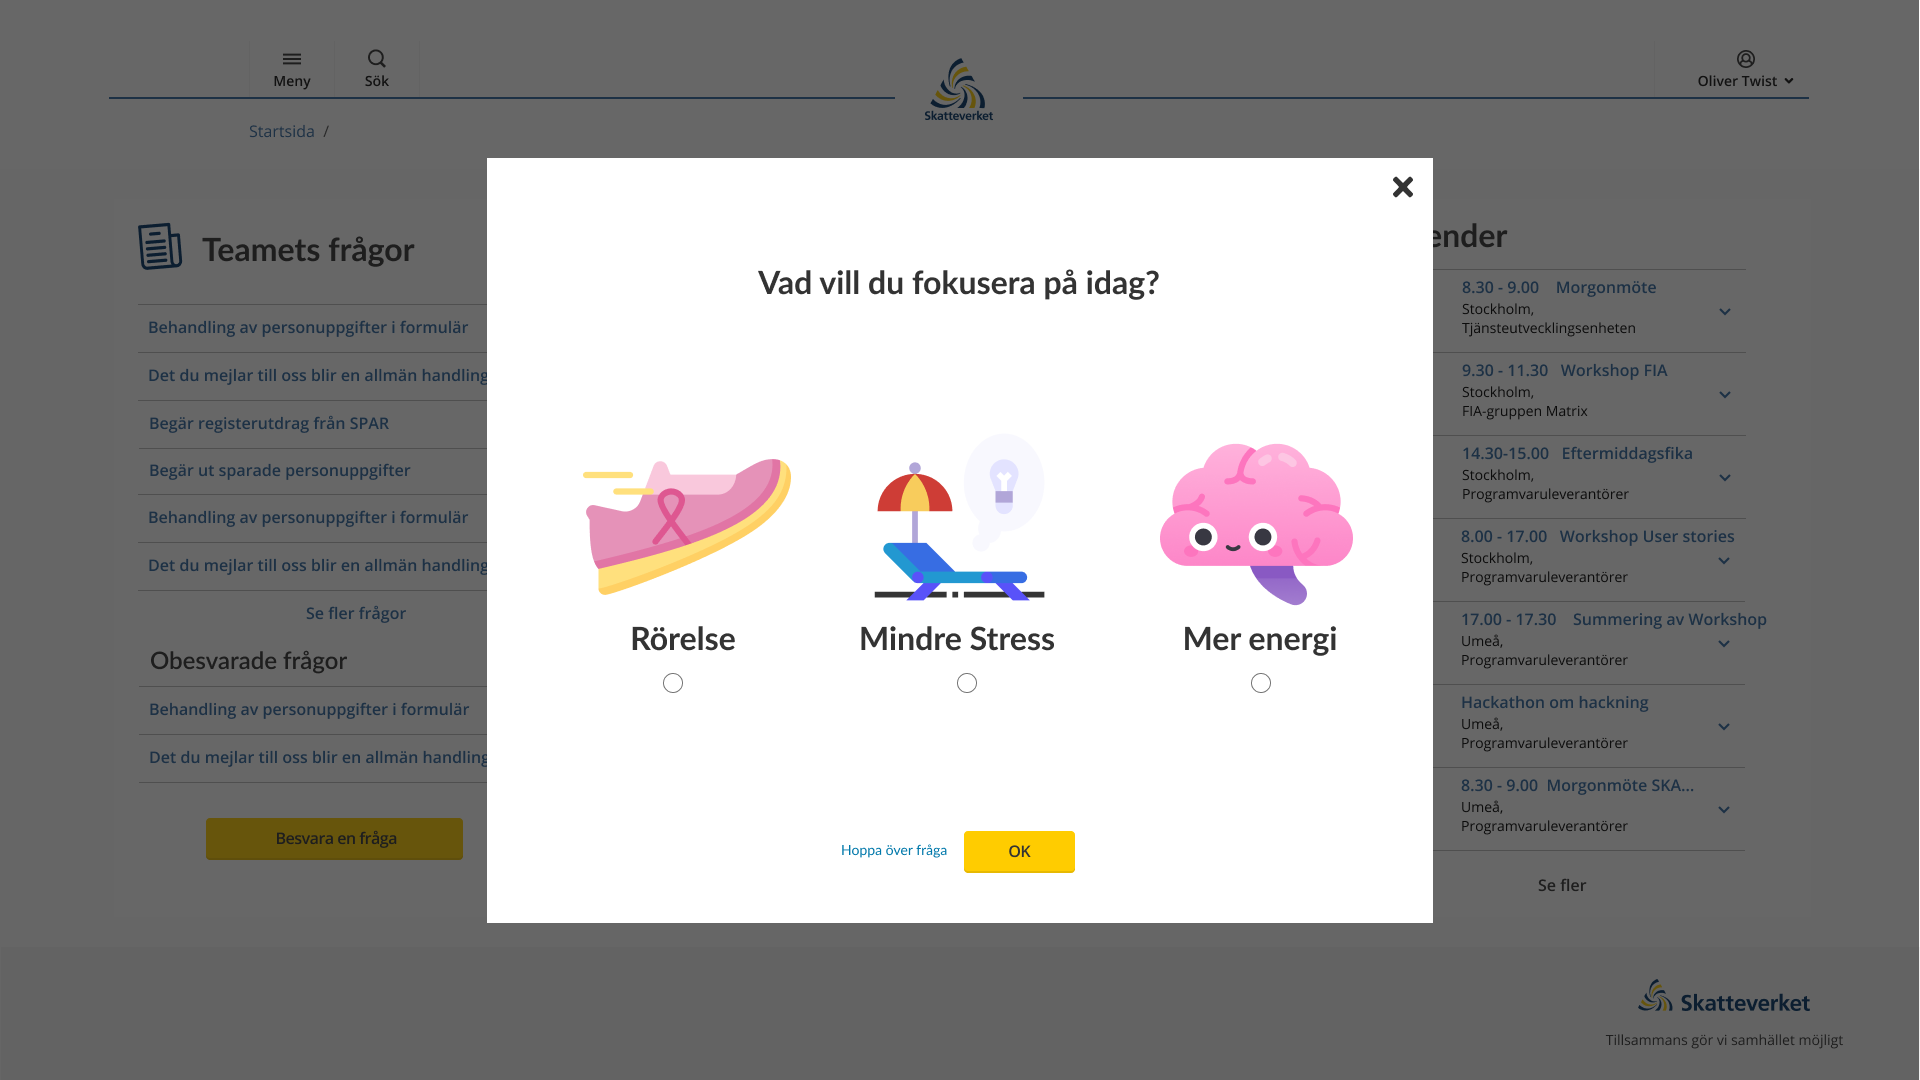Click the Hoppa över fråga link
The width and height of the screenshot is (1920, 1080).
click(x=894, y=851)
